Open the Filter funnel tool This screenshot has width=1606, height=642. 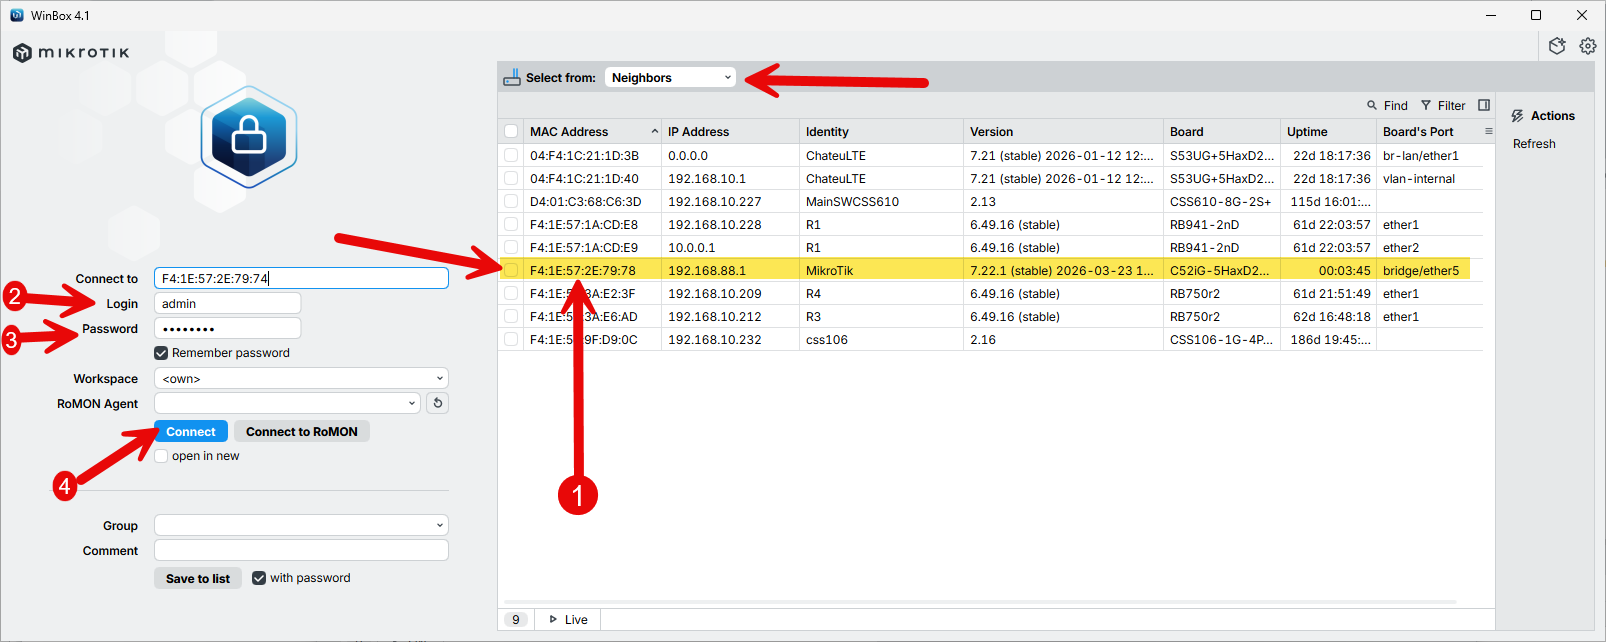click(x=1426, y=105)
